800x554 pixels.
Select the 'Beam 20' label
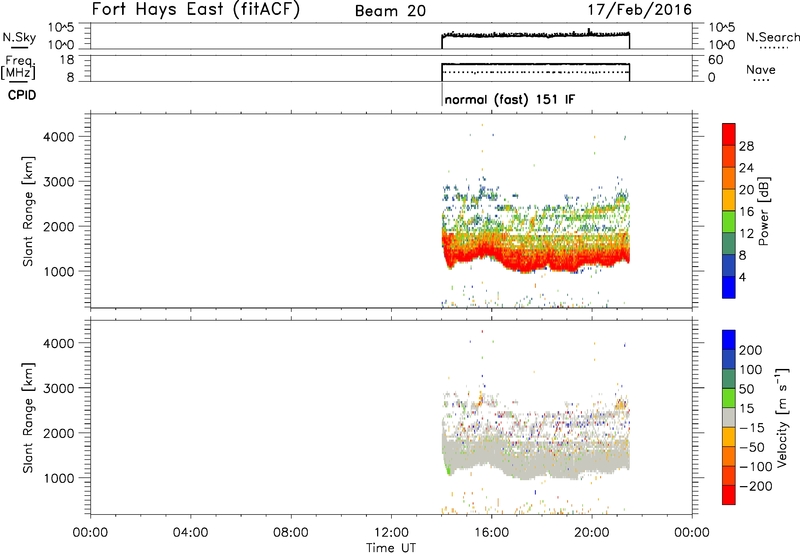[x=390, y=11]
